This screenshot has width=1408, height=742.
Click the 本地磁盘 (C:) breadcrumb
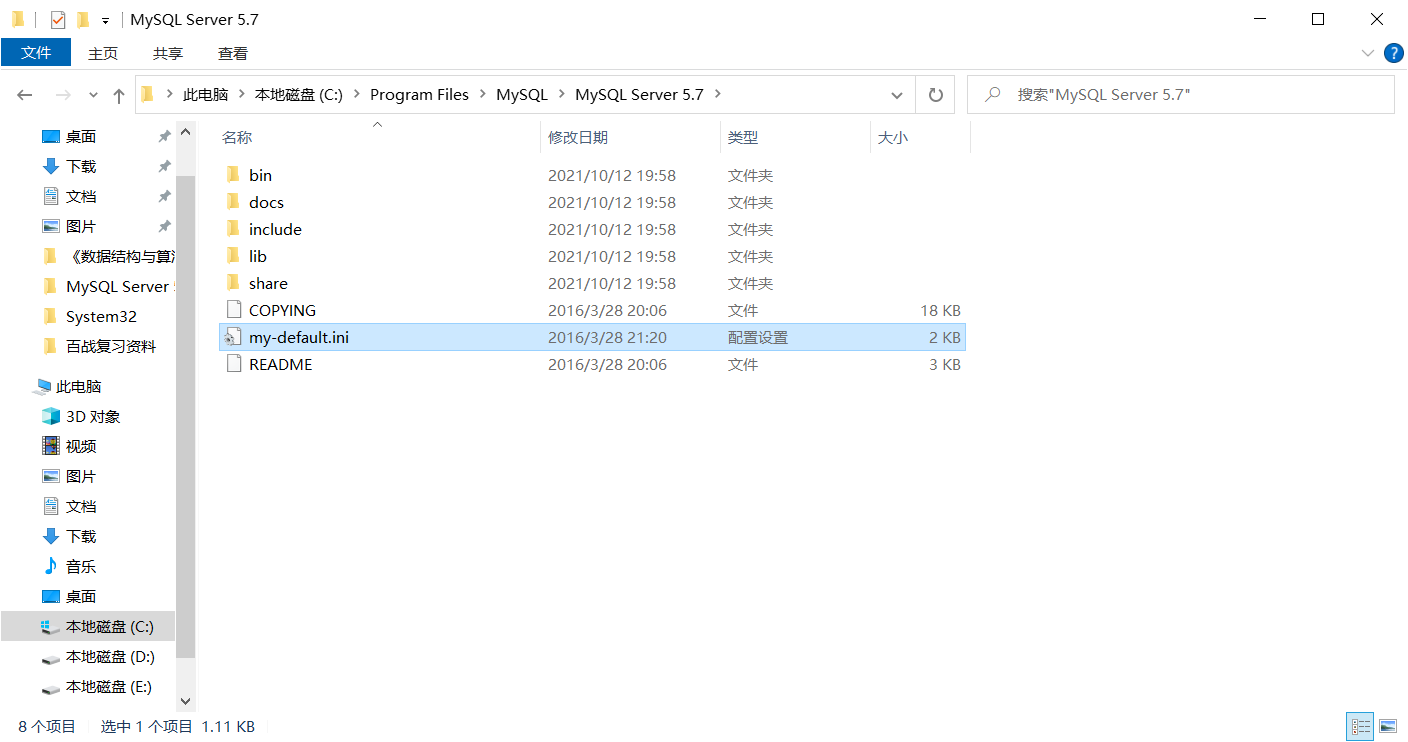coord(299,95)
